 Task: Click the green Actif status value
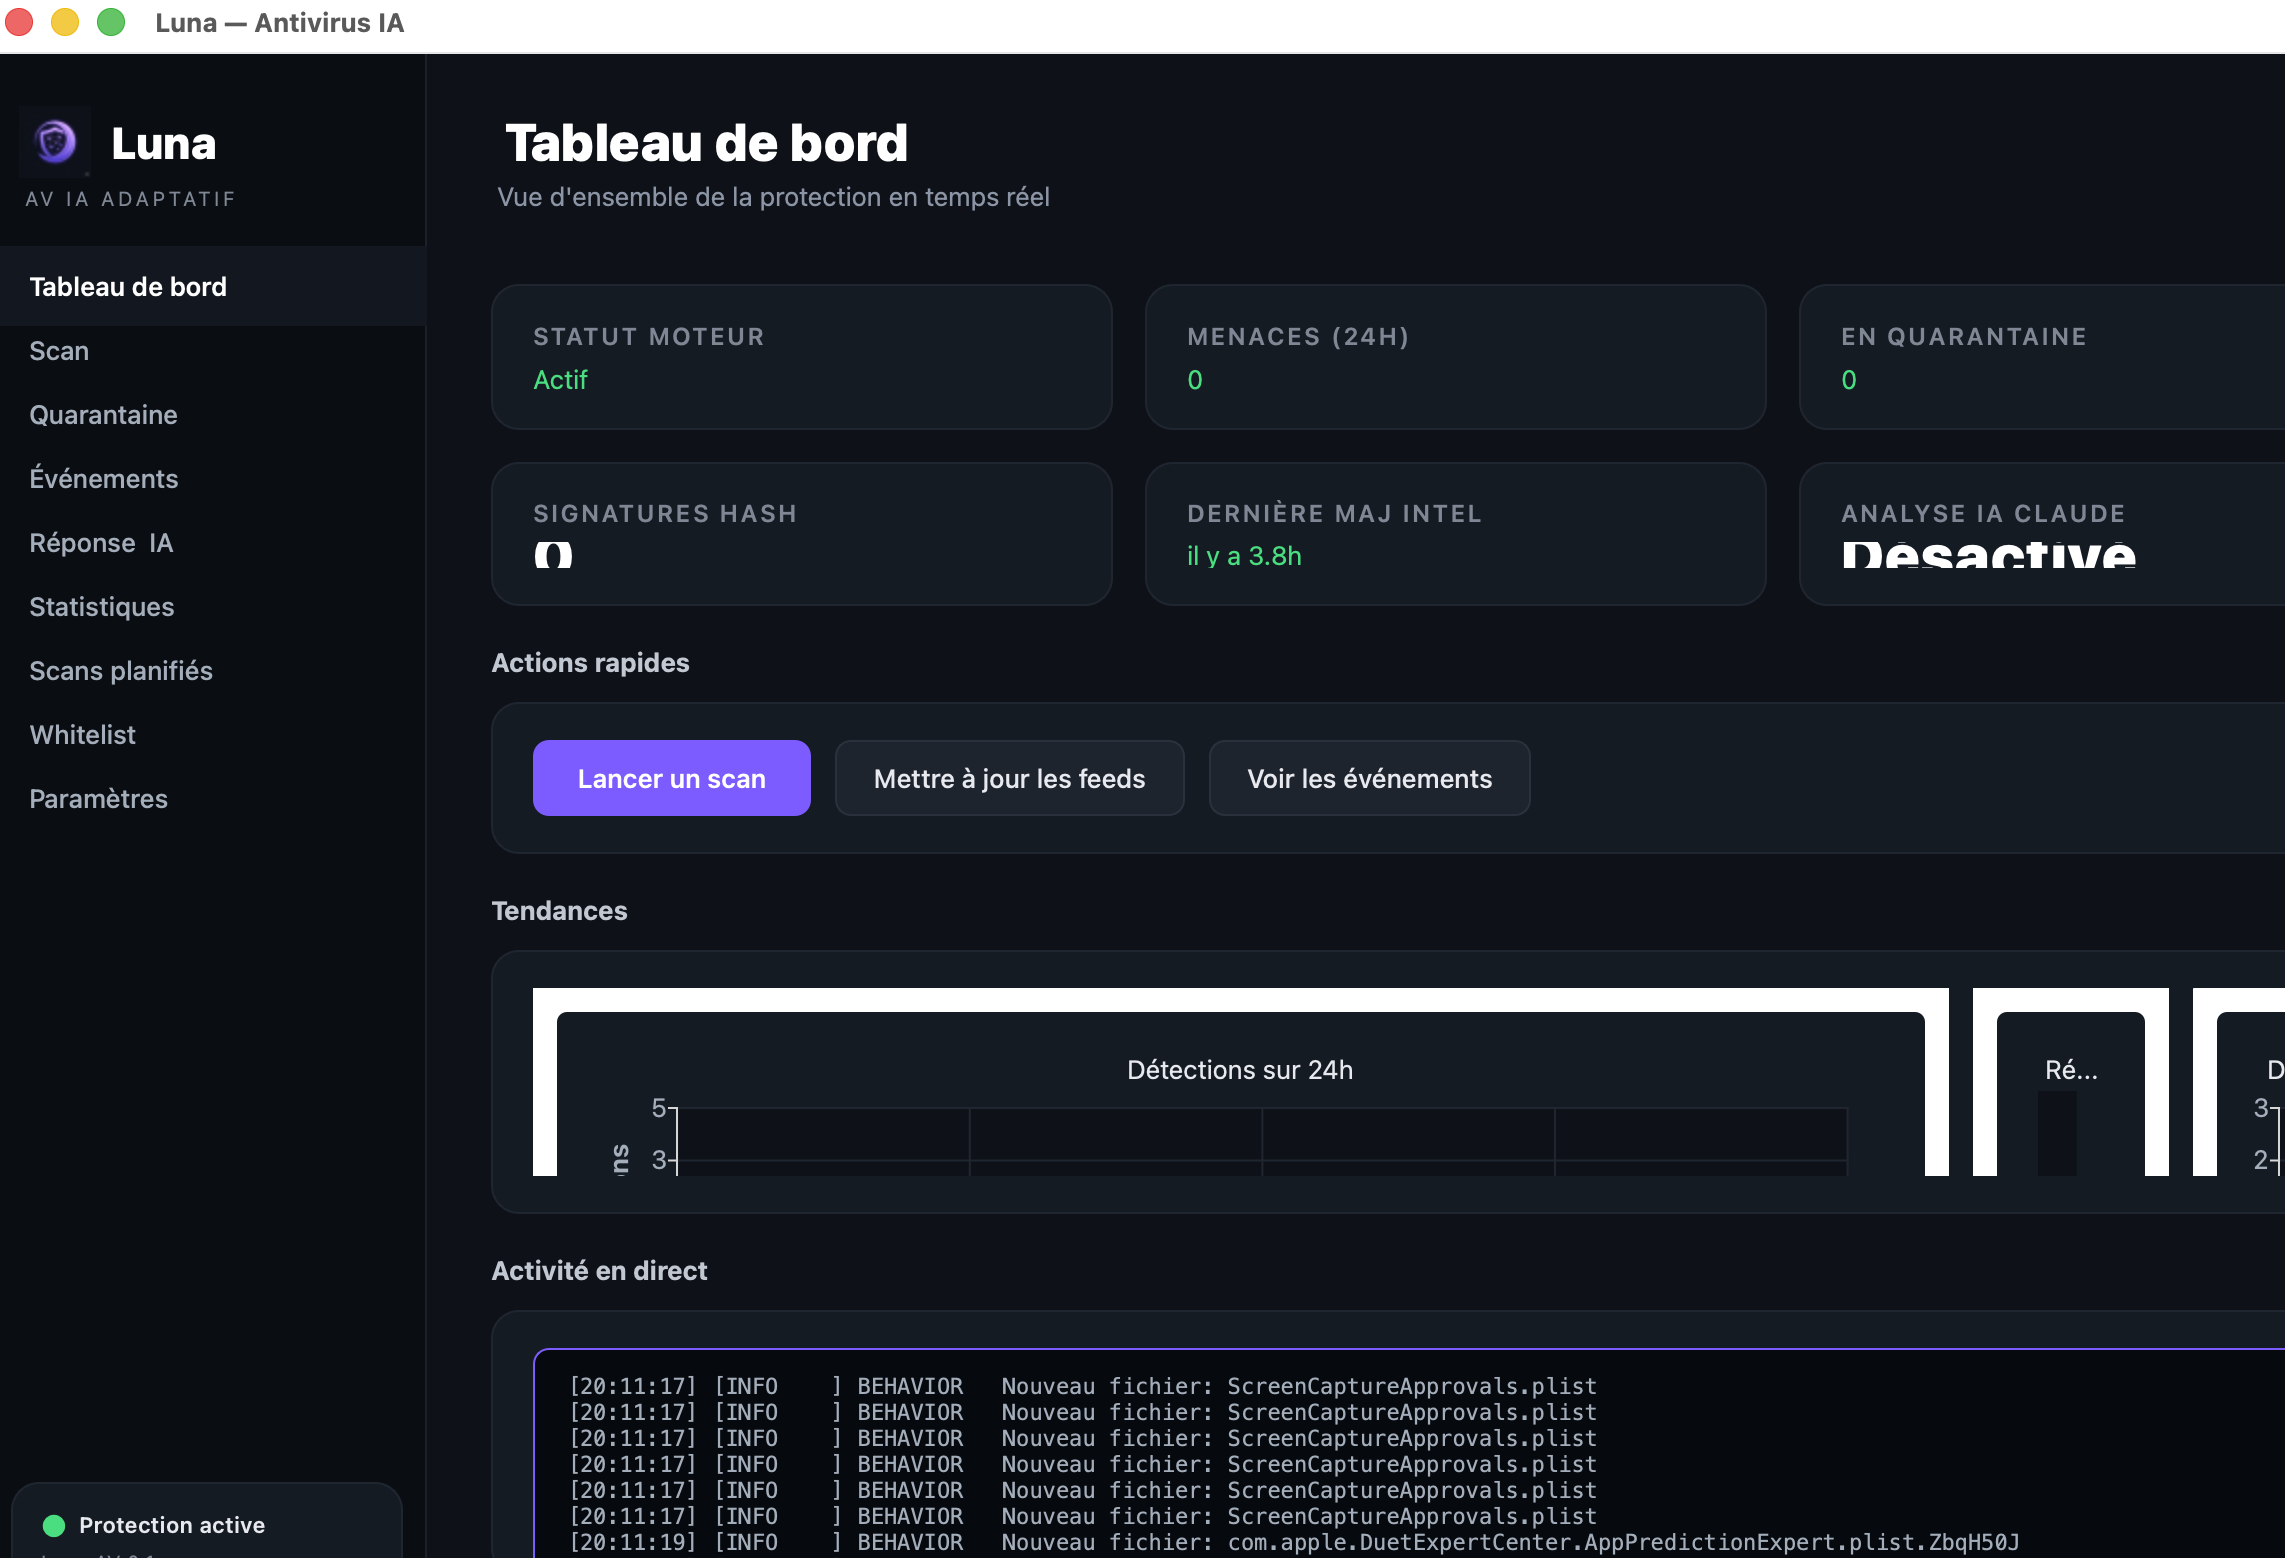coord(560,380)
